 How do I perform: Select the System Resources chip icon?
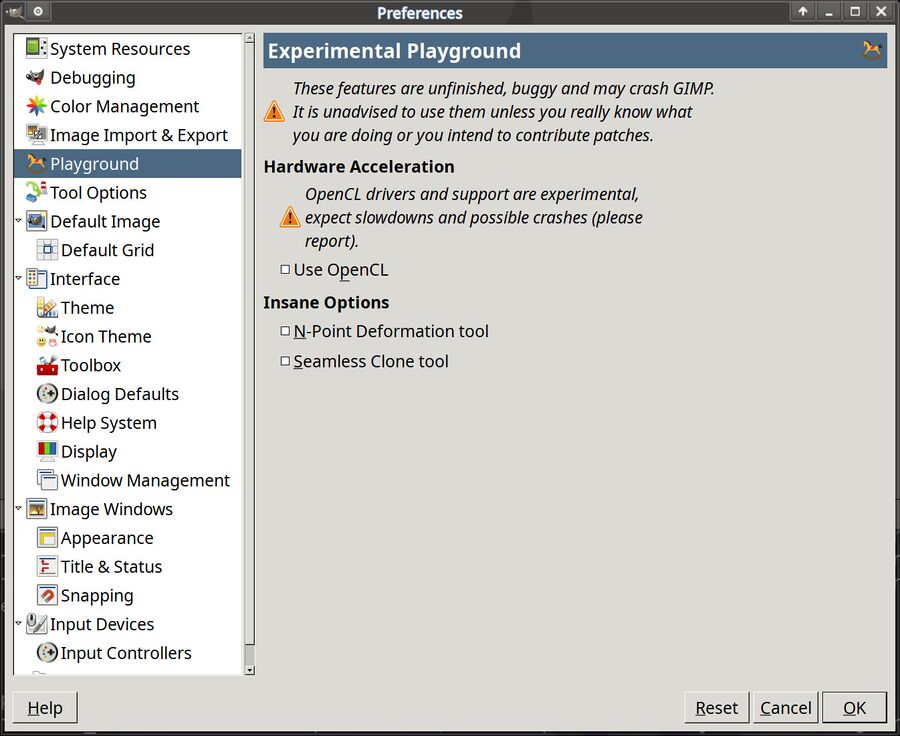click(36, 48)
